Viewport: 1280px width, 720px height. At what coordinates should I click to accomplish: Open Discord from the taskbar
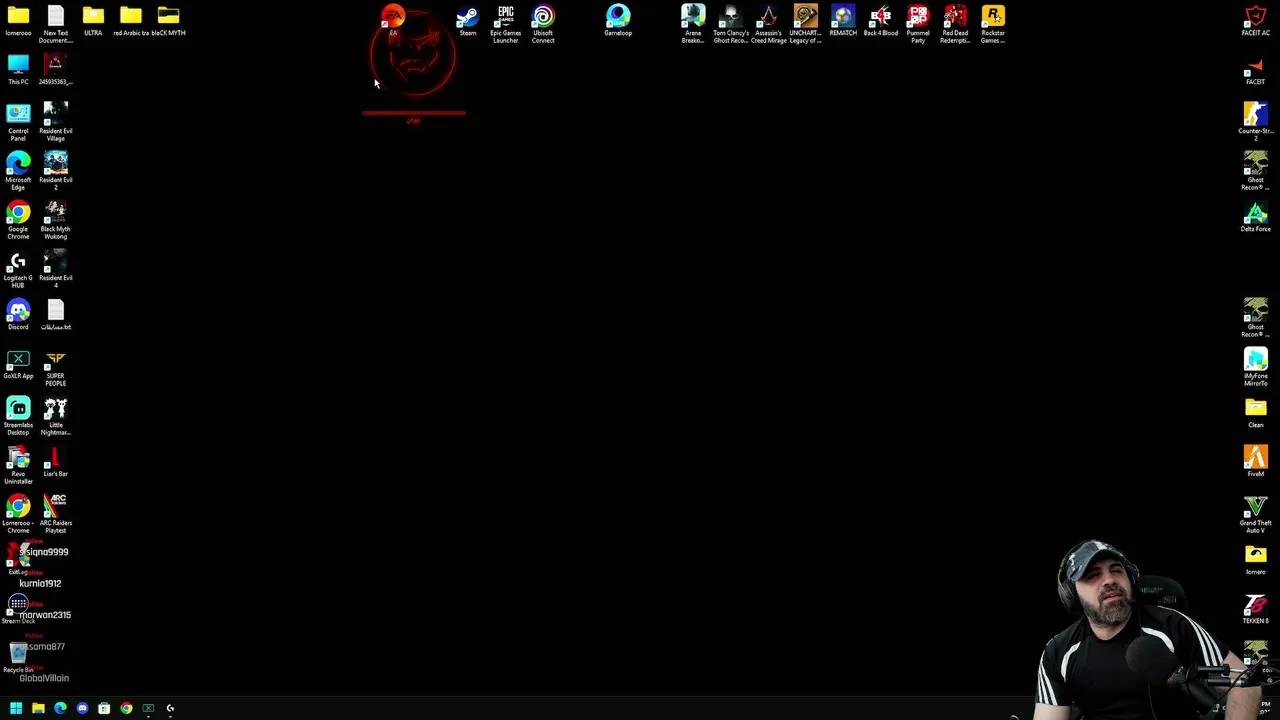pyautogui.click(x=82, y=708)
